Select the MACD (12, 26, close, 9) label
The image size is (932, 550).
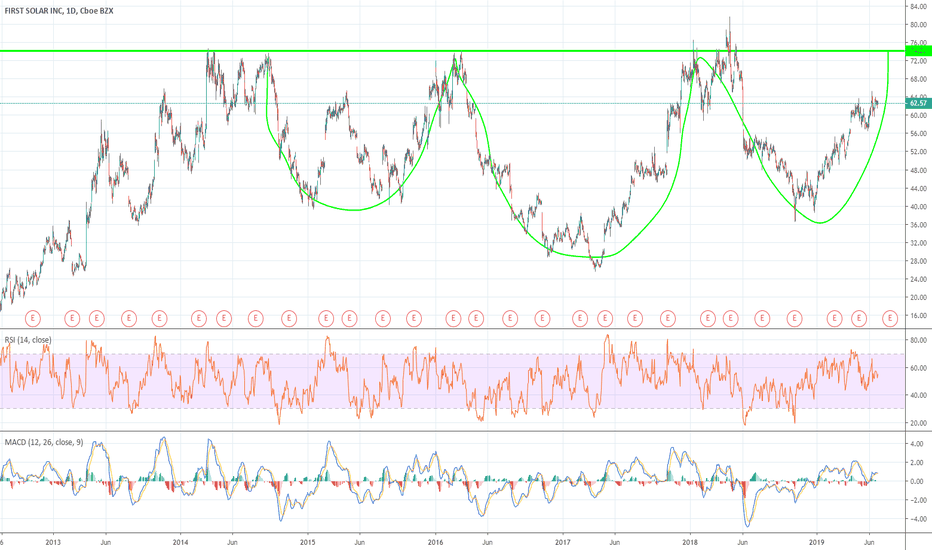(x=44, y=442)
